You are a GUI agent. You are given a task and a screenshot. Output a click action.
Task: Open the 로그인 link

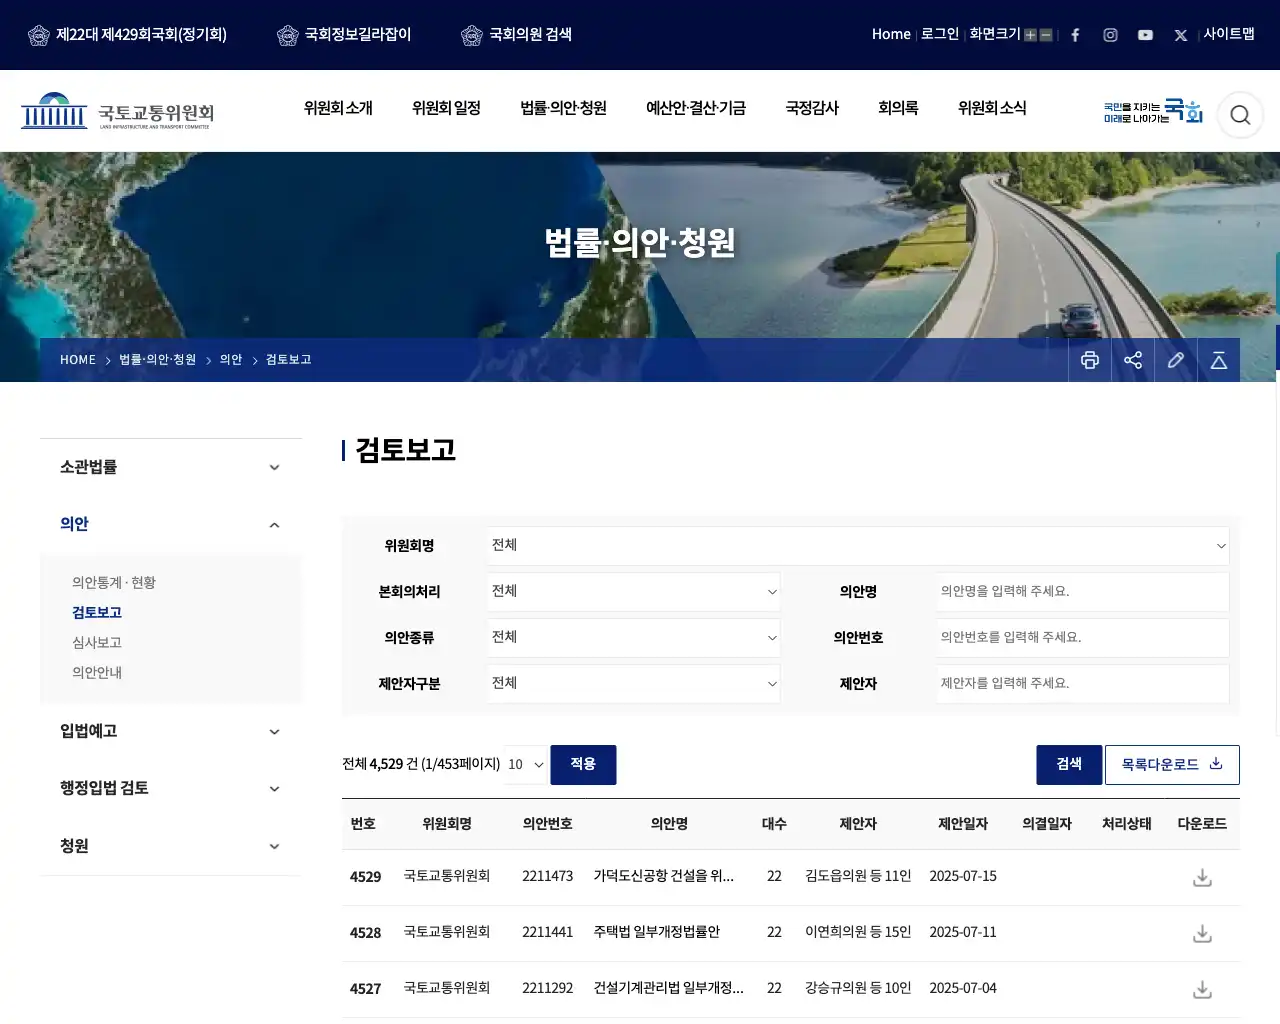[940, 34]
